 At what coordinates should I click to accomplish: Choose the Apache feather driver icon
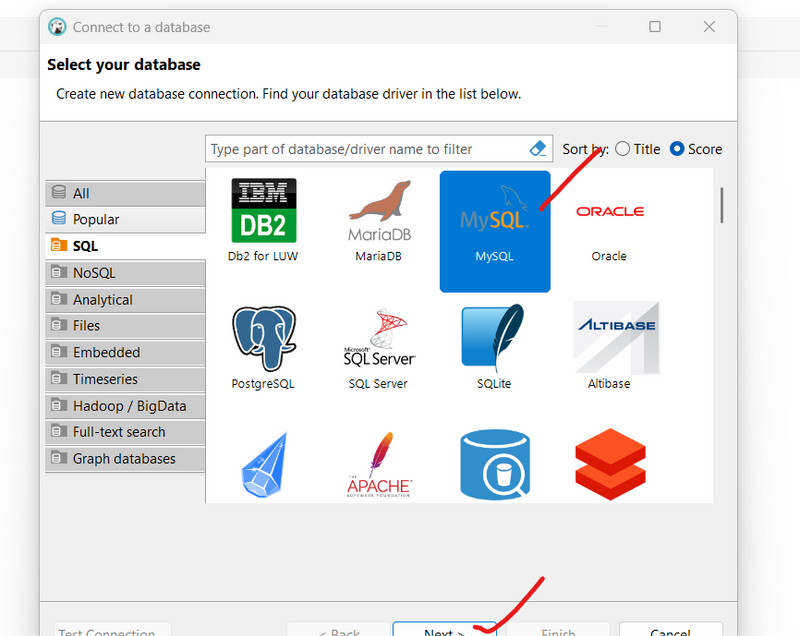tap(379, 465)
